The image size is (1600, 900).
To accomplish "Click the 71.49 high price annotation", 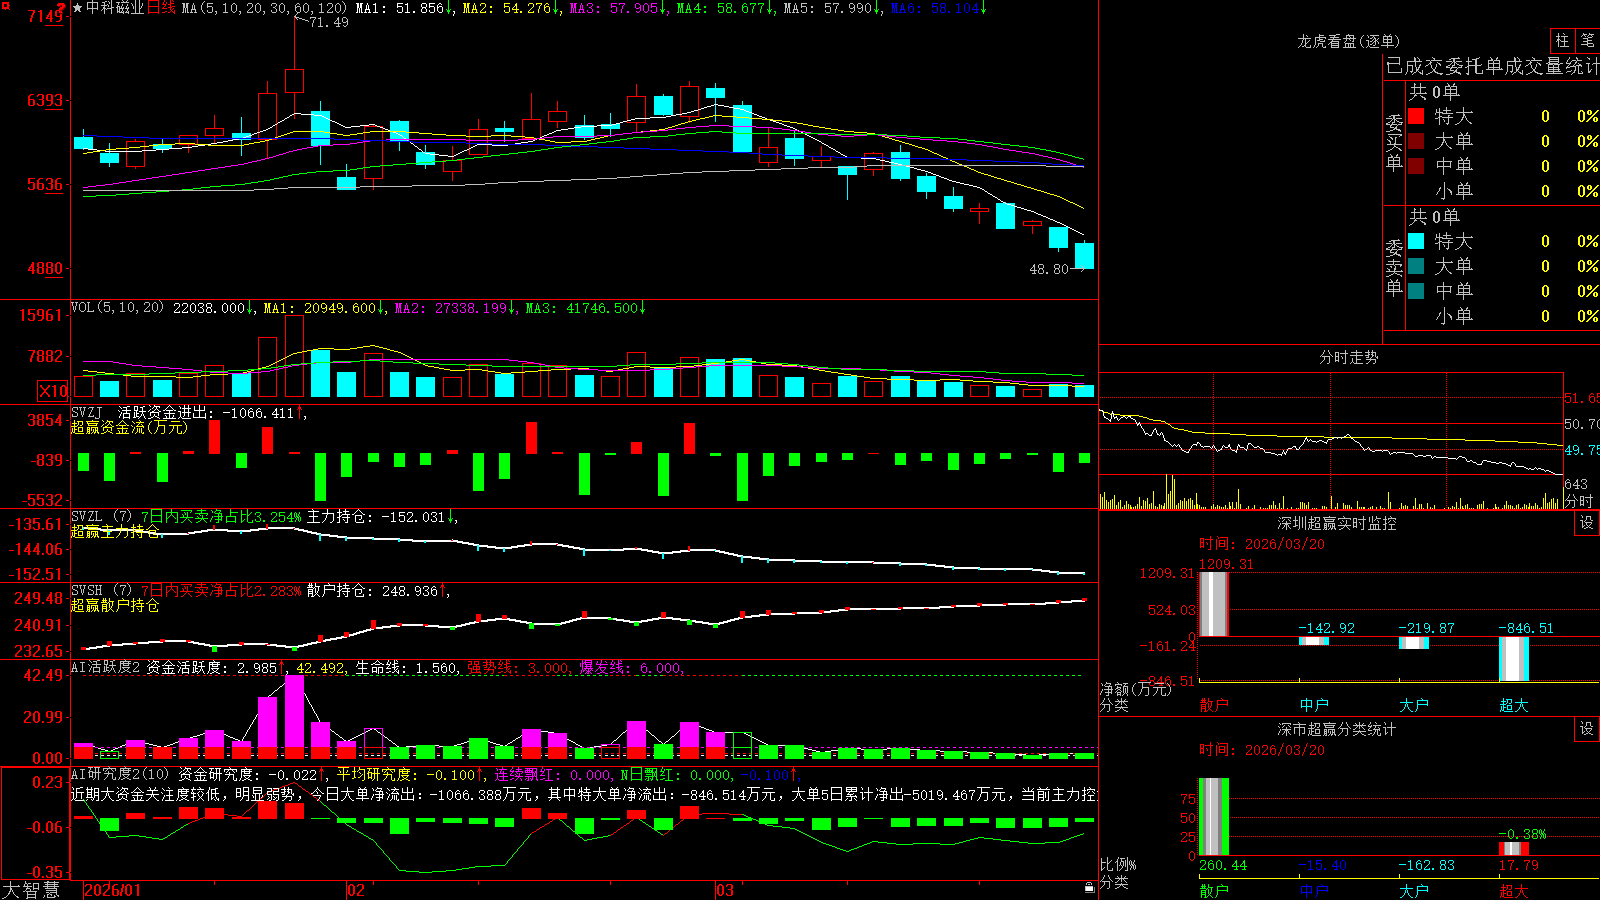I will [x=328, y=22].
